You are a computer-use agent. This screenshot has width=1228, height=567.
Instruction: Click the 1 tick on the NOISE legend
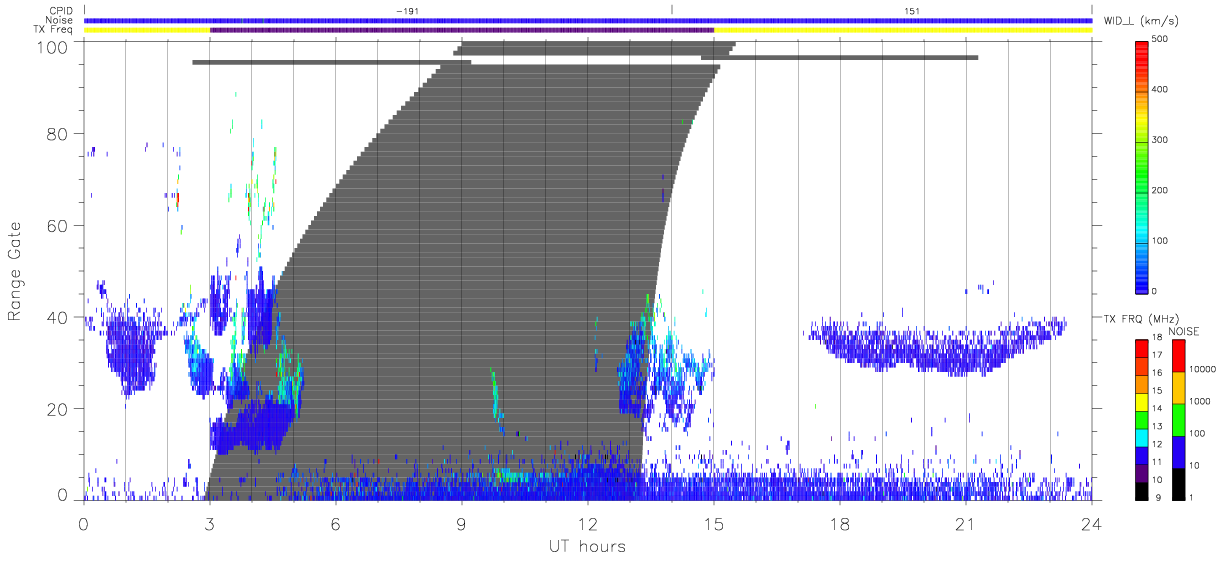[x=1193, y=497]
